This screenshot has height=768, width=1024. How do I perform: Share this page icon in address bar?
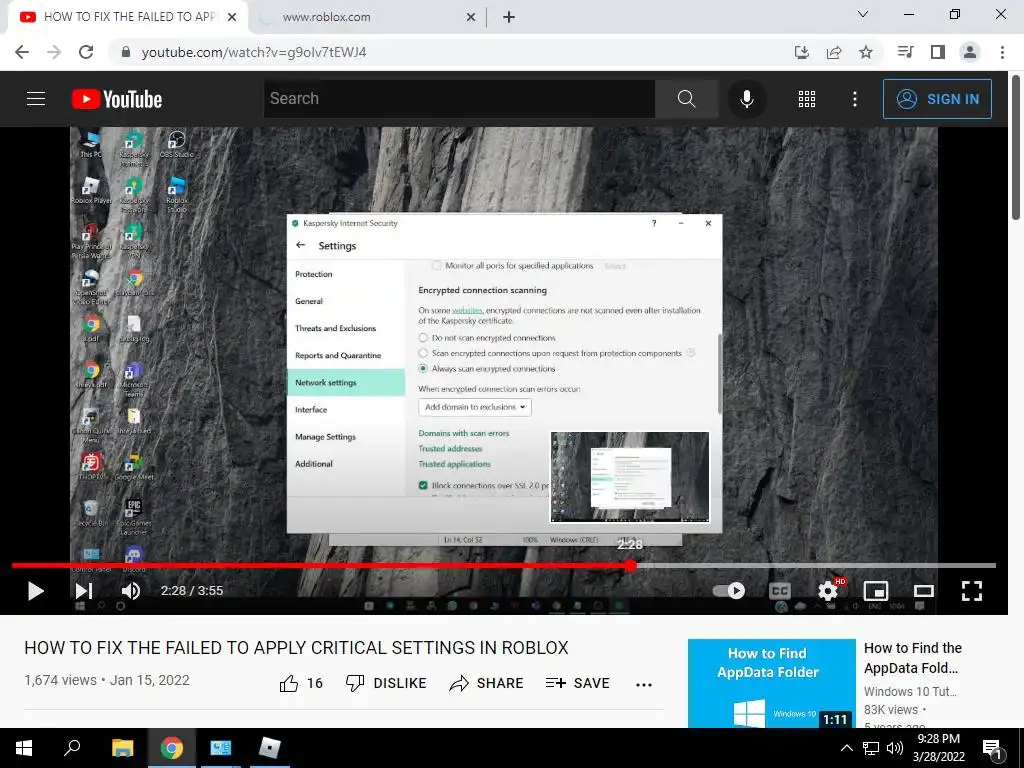coord(834,52)
